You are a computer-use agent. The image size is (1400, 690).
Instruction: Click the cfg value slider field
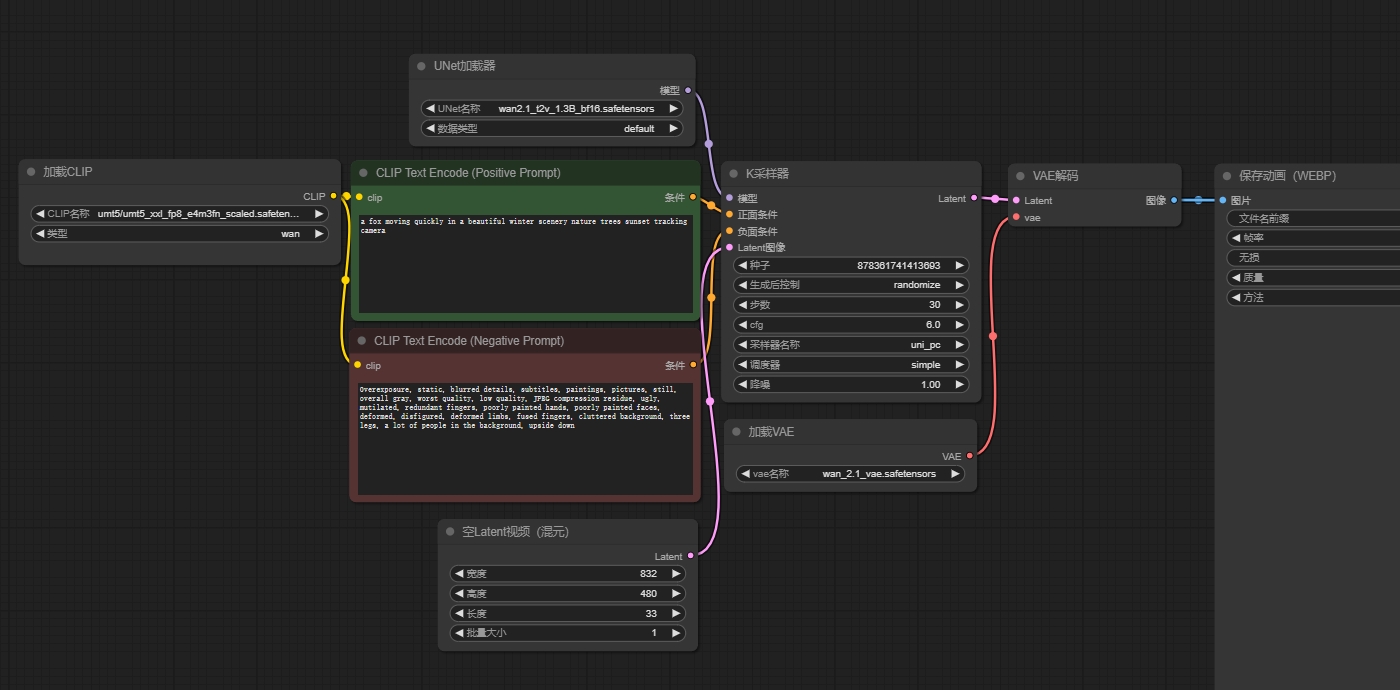click(850, 325)
